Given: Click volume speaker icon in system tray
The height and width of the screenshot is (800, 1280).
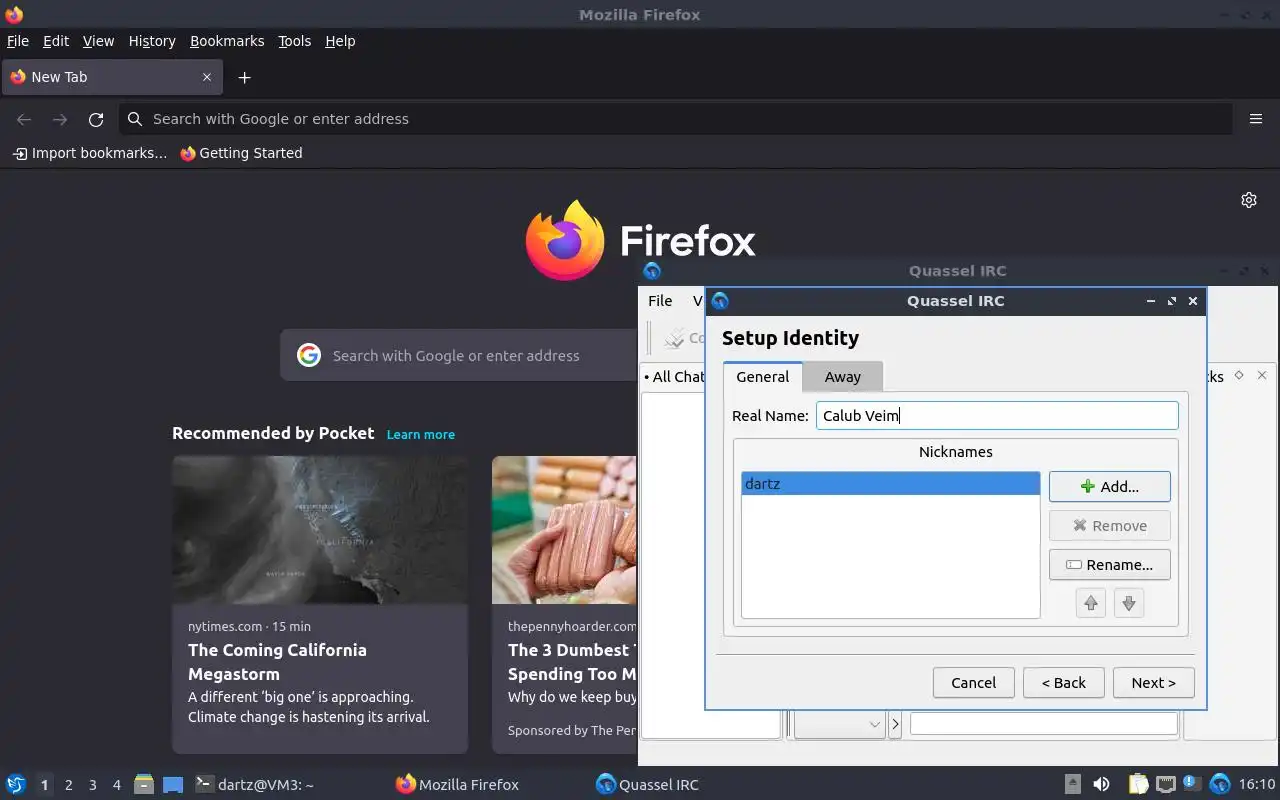Looking at the screenshot, I should (x=1101, y=785).
